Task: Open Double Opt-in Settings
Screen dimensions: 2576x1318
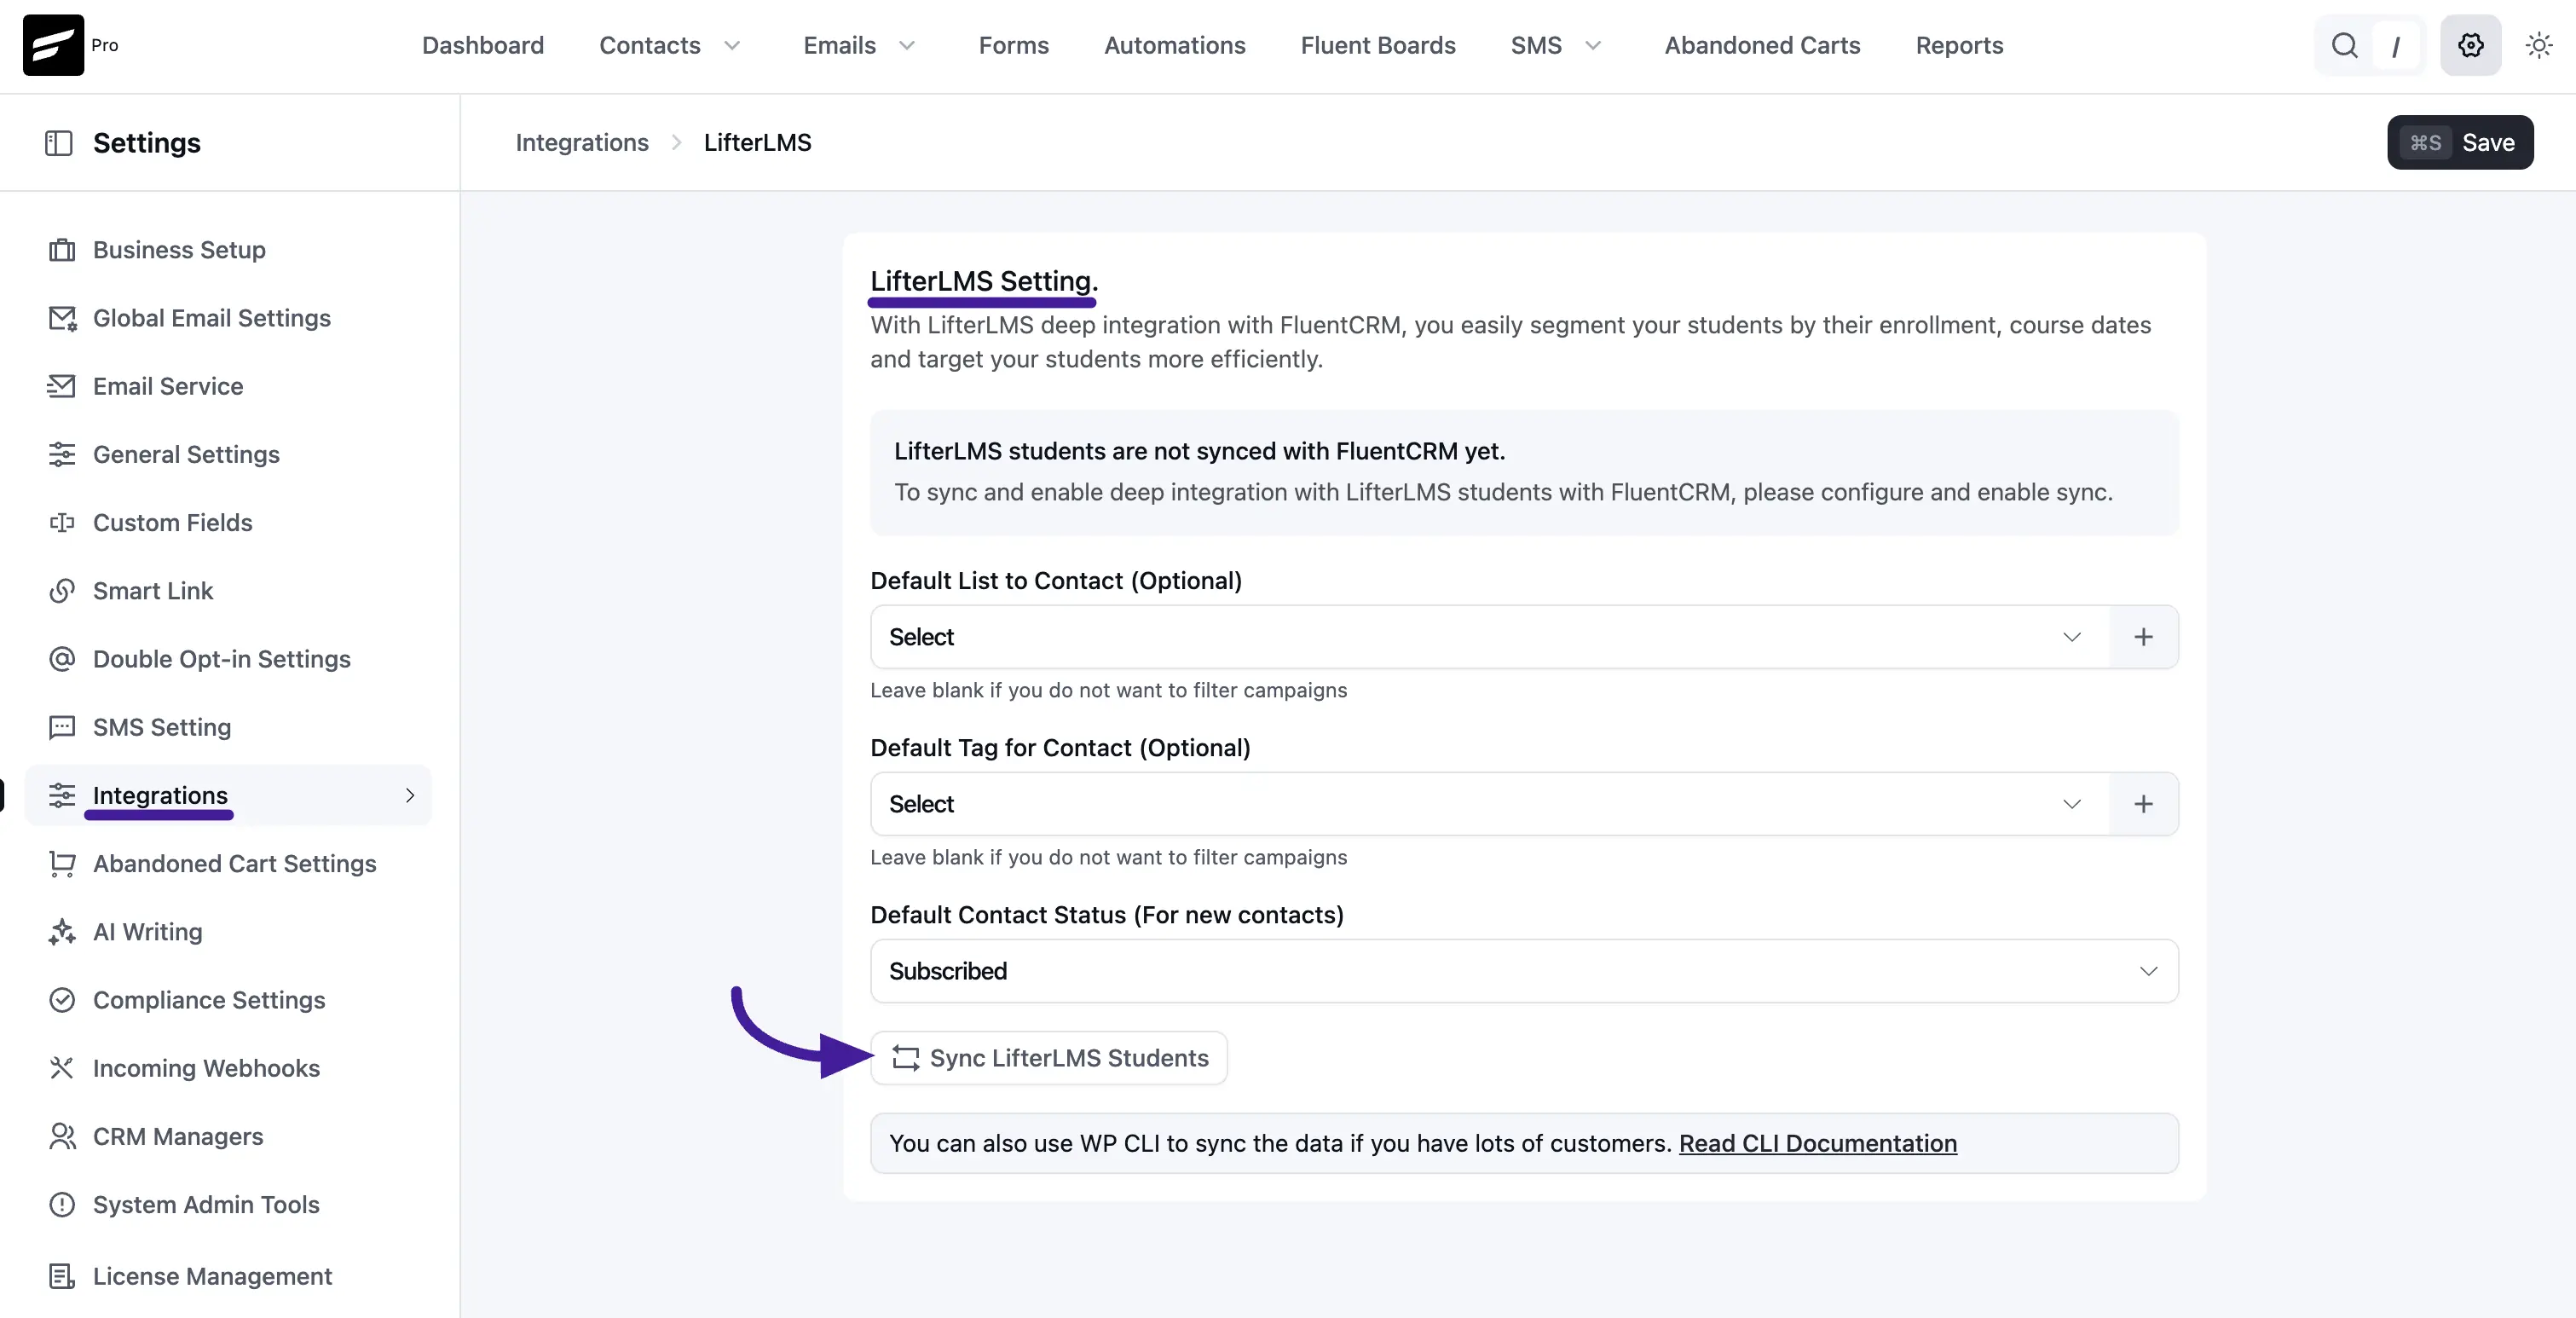Action: tap(222, 659)
